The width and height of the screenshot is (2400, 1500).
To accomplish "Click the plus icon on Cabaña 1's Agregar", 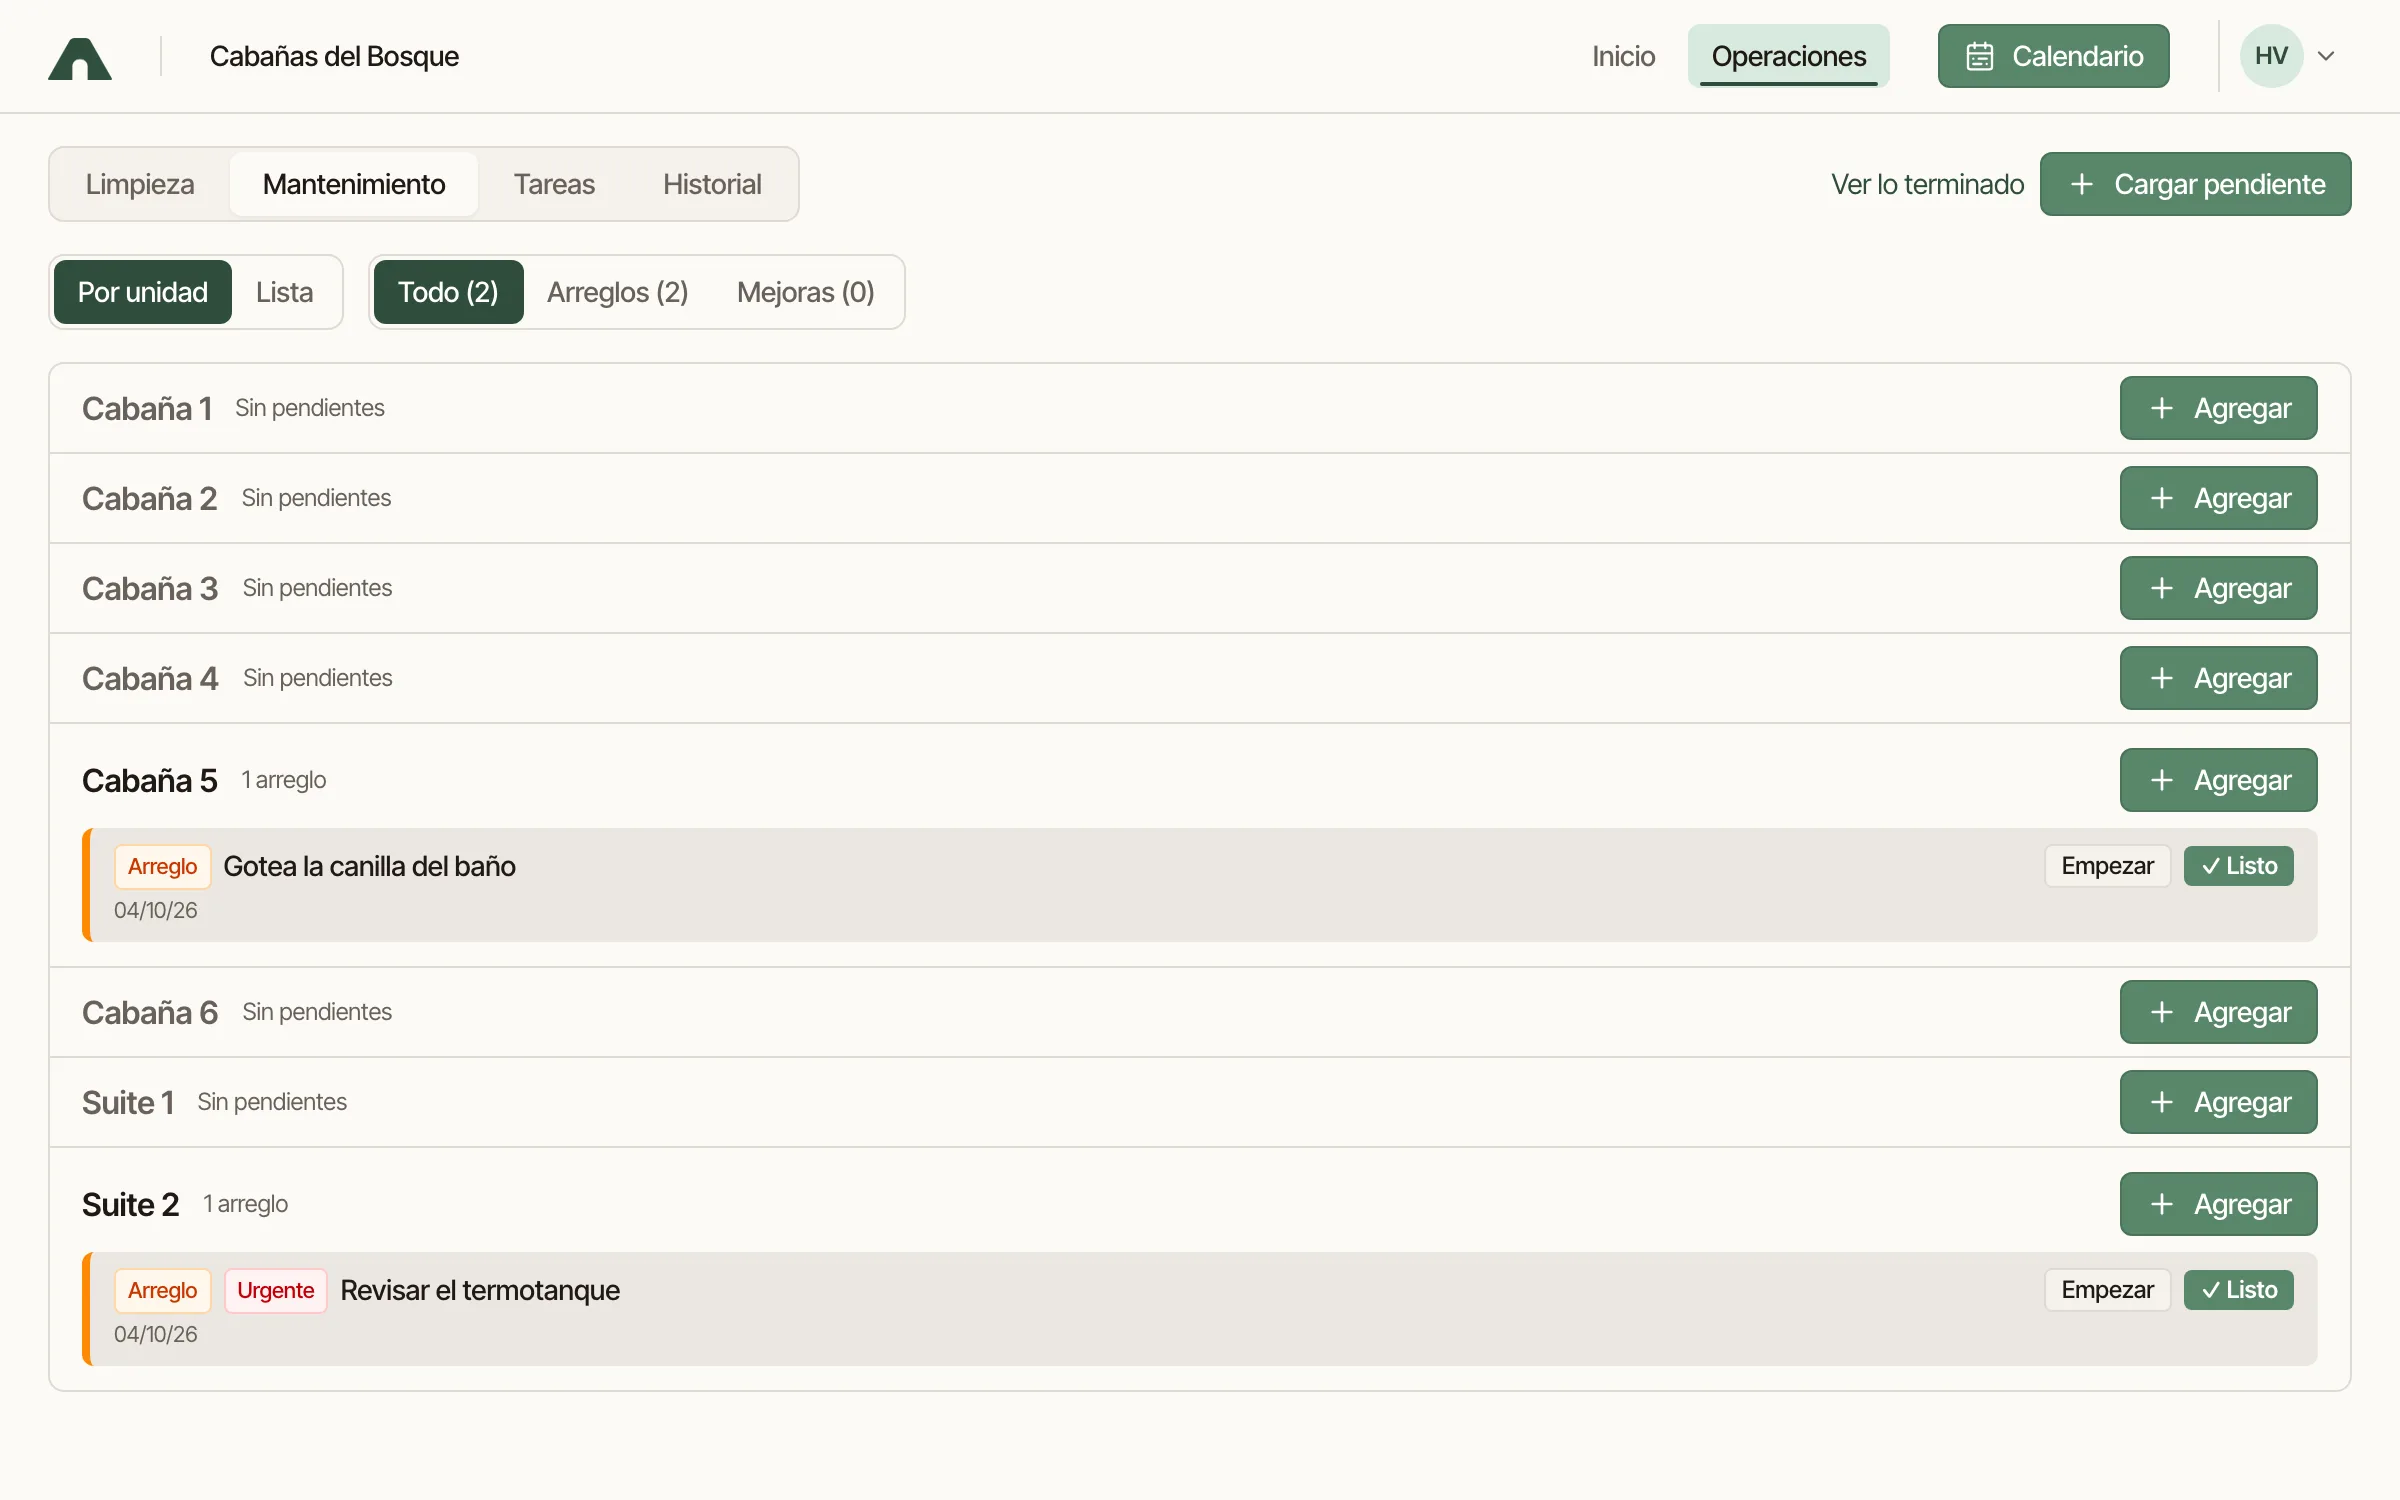I will [x=2161, y=408].
